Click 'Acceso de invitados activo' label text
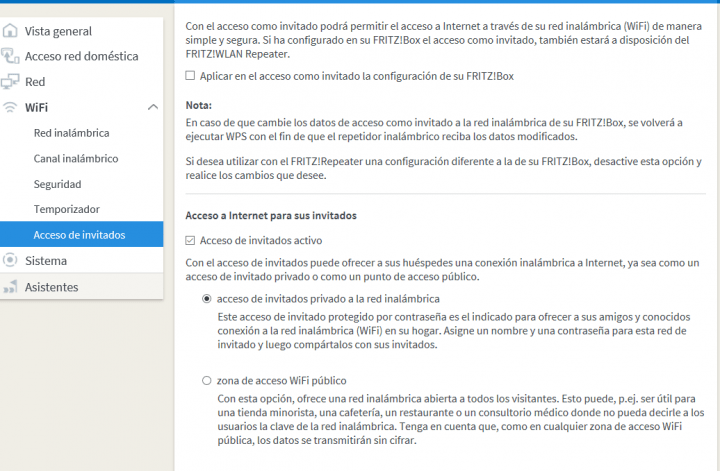 tap(261, 241)
